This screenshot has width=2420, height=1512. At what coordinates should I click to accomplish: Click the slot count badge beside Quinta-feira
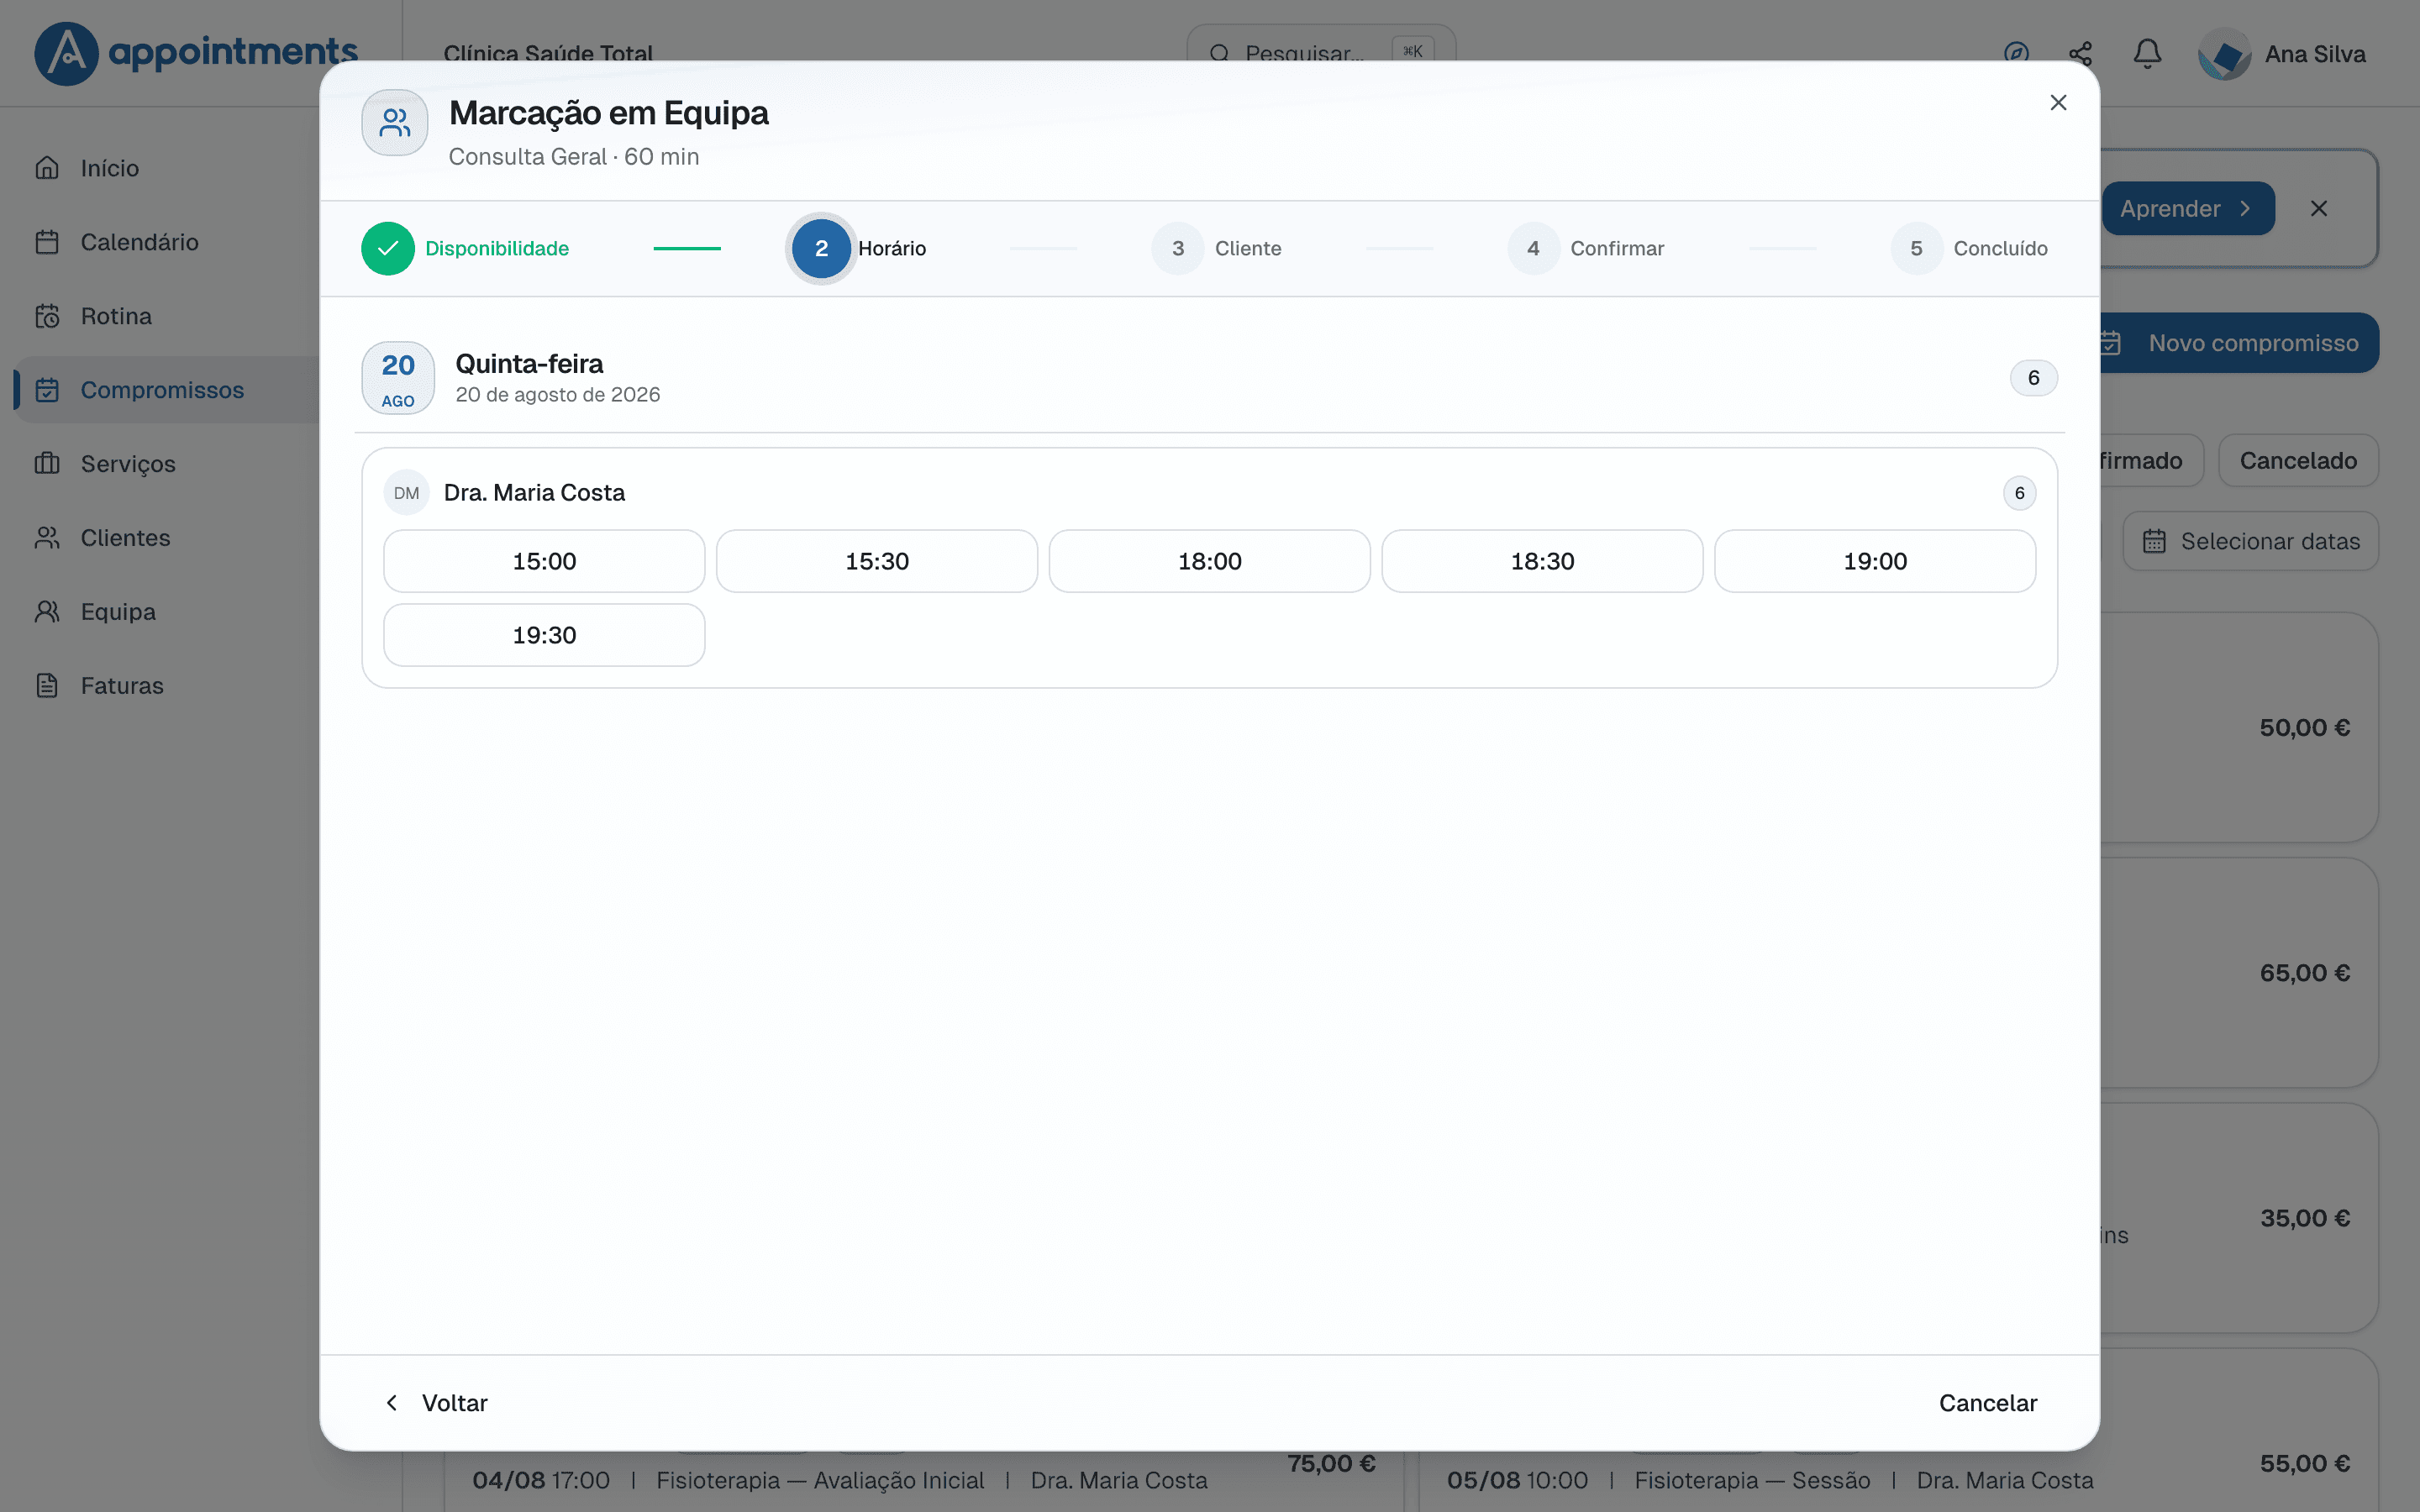[x=2033, y=378]
